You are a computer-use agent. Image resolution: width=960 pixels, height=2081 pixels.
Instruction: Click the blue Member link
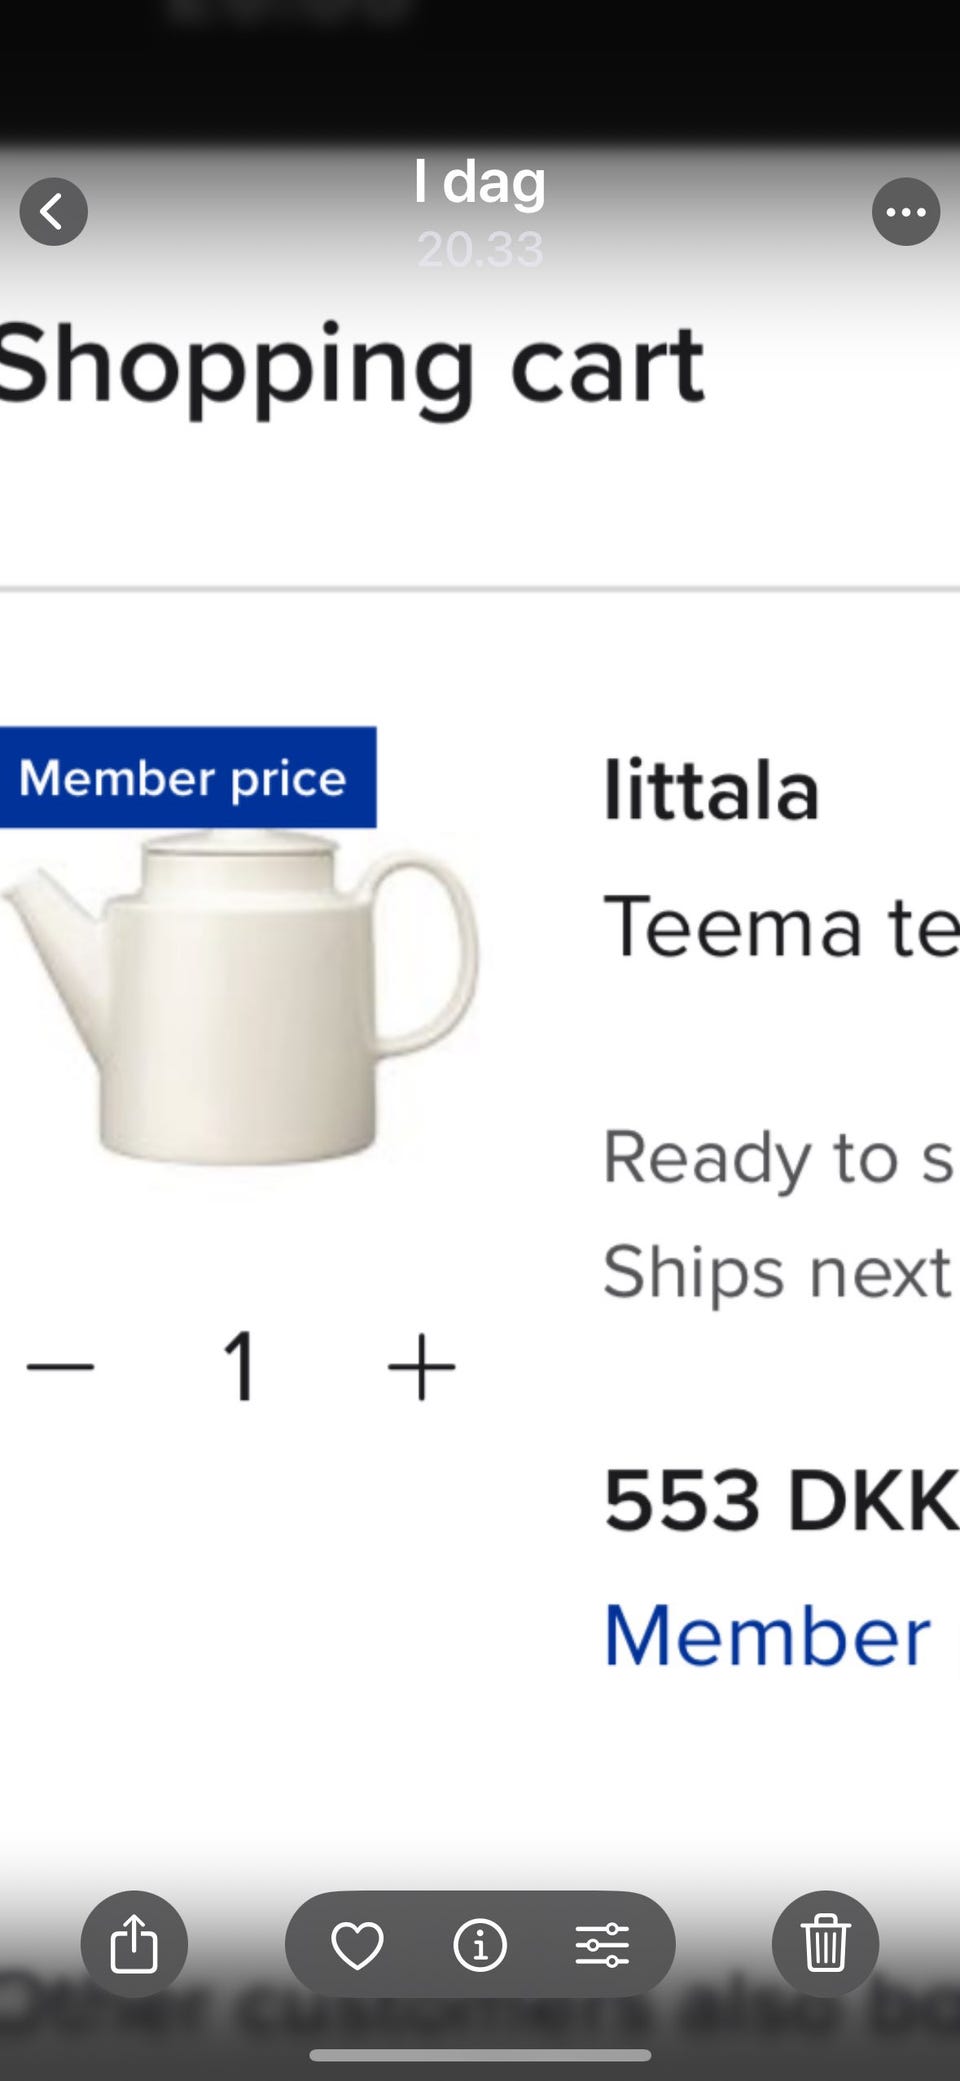click(768, 1636)
